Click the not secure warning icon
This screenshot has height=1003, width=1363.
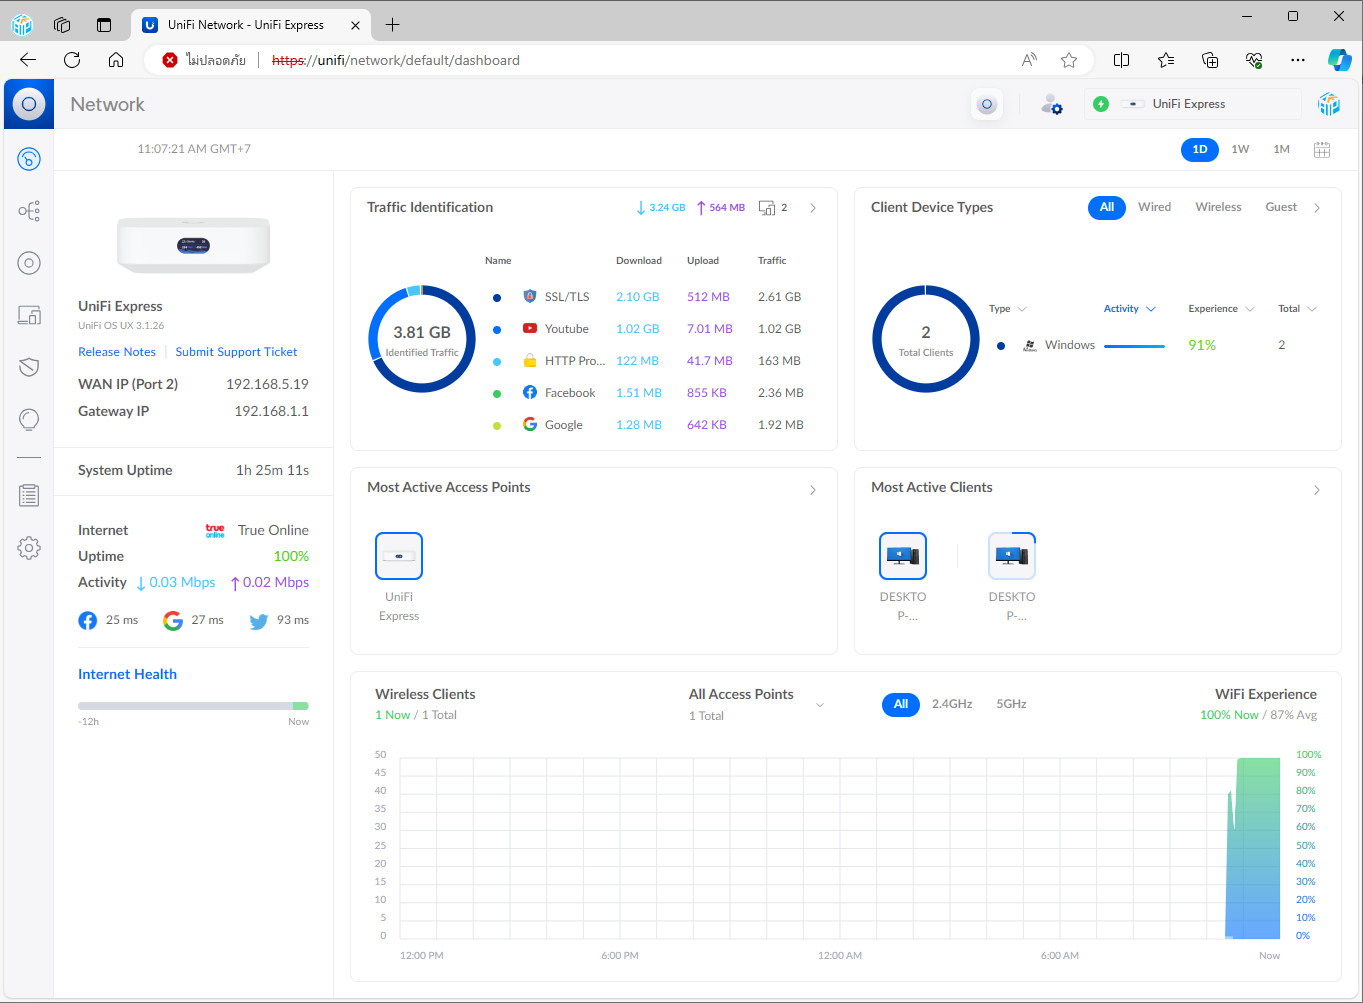point(170,60)
